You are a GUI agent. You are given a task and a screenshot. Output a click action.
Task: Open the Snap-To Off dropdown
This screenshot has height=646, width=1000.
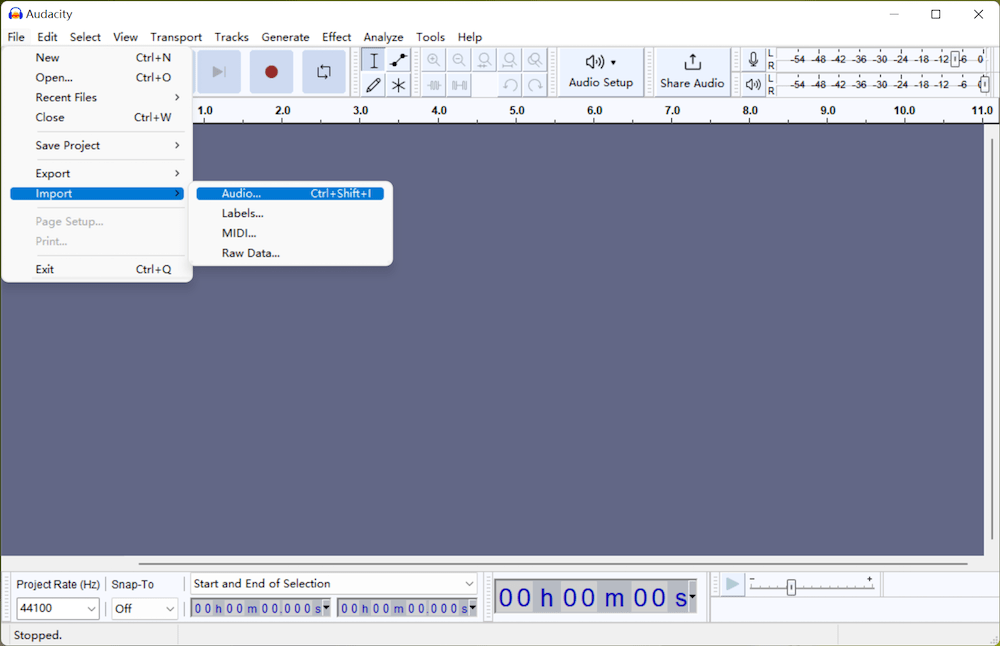coord(145,608)
